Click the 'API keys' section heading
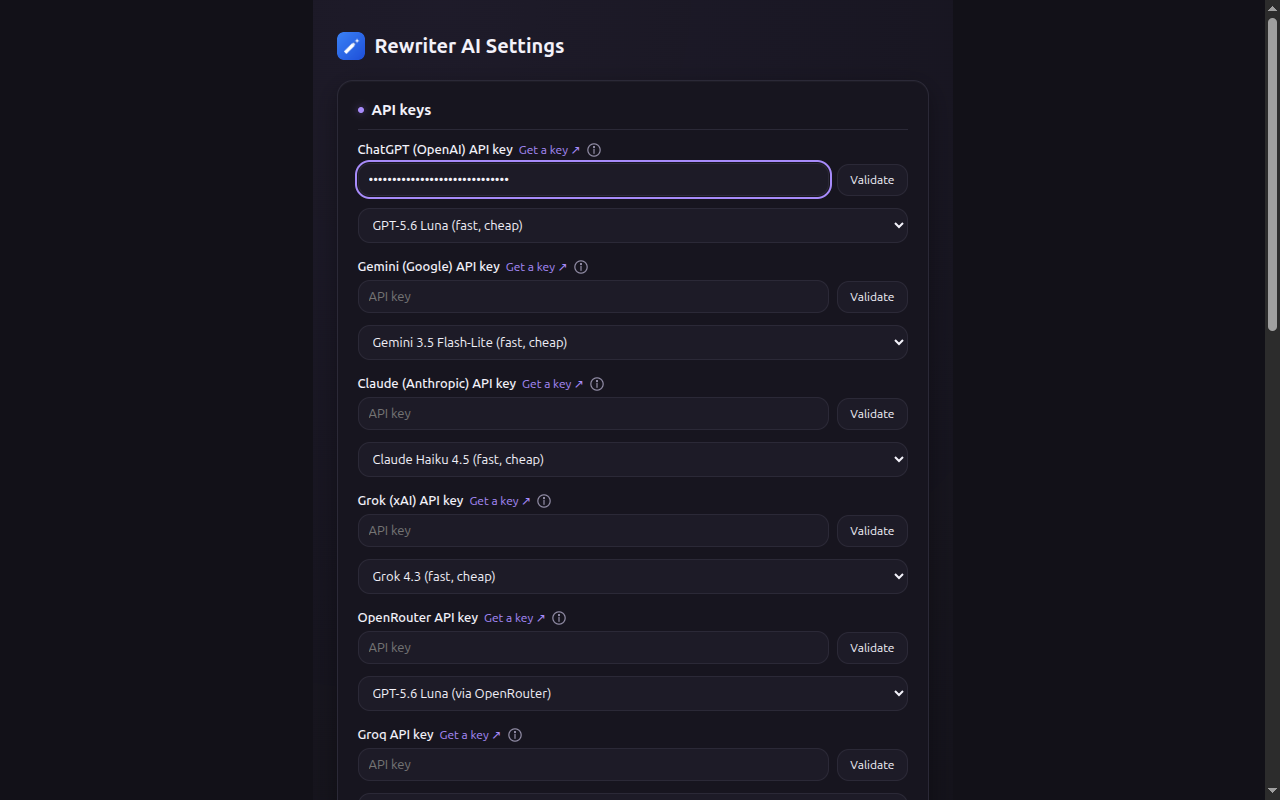 401,110
